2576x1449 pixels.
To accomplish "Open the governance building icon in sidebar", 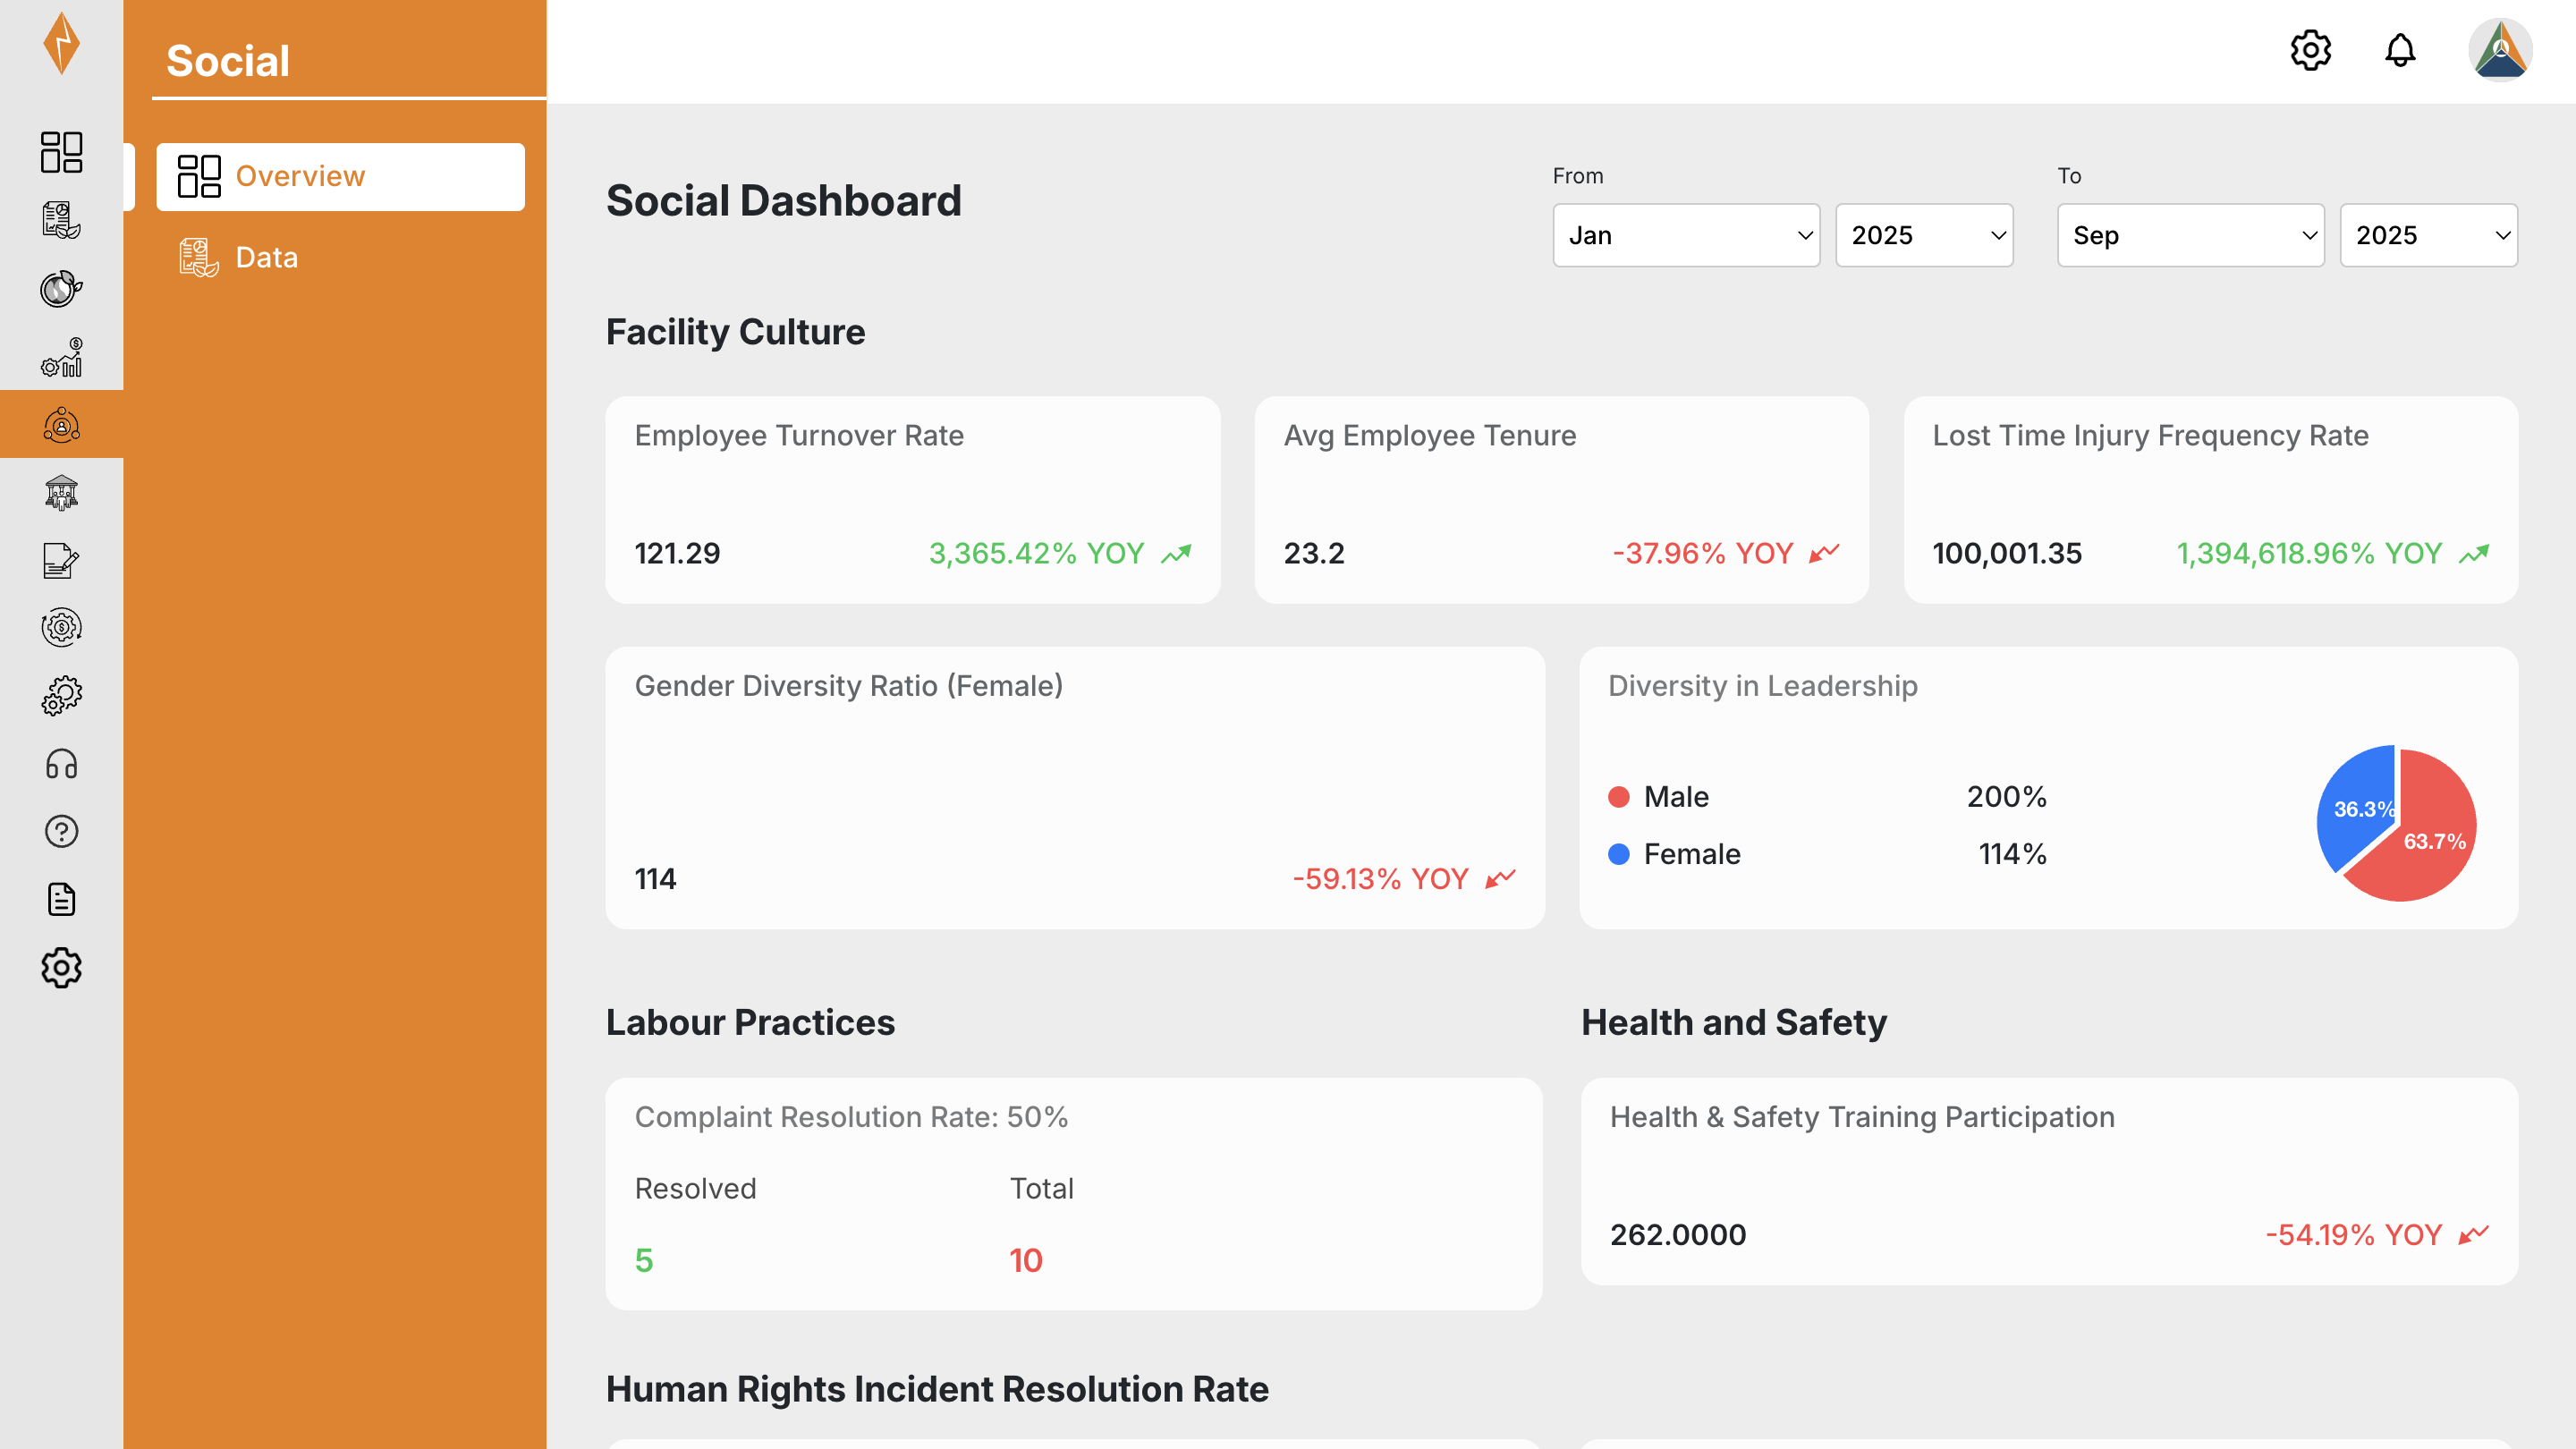I will click(61, 492).
